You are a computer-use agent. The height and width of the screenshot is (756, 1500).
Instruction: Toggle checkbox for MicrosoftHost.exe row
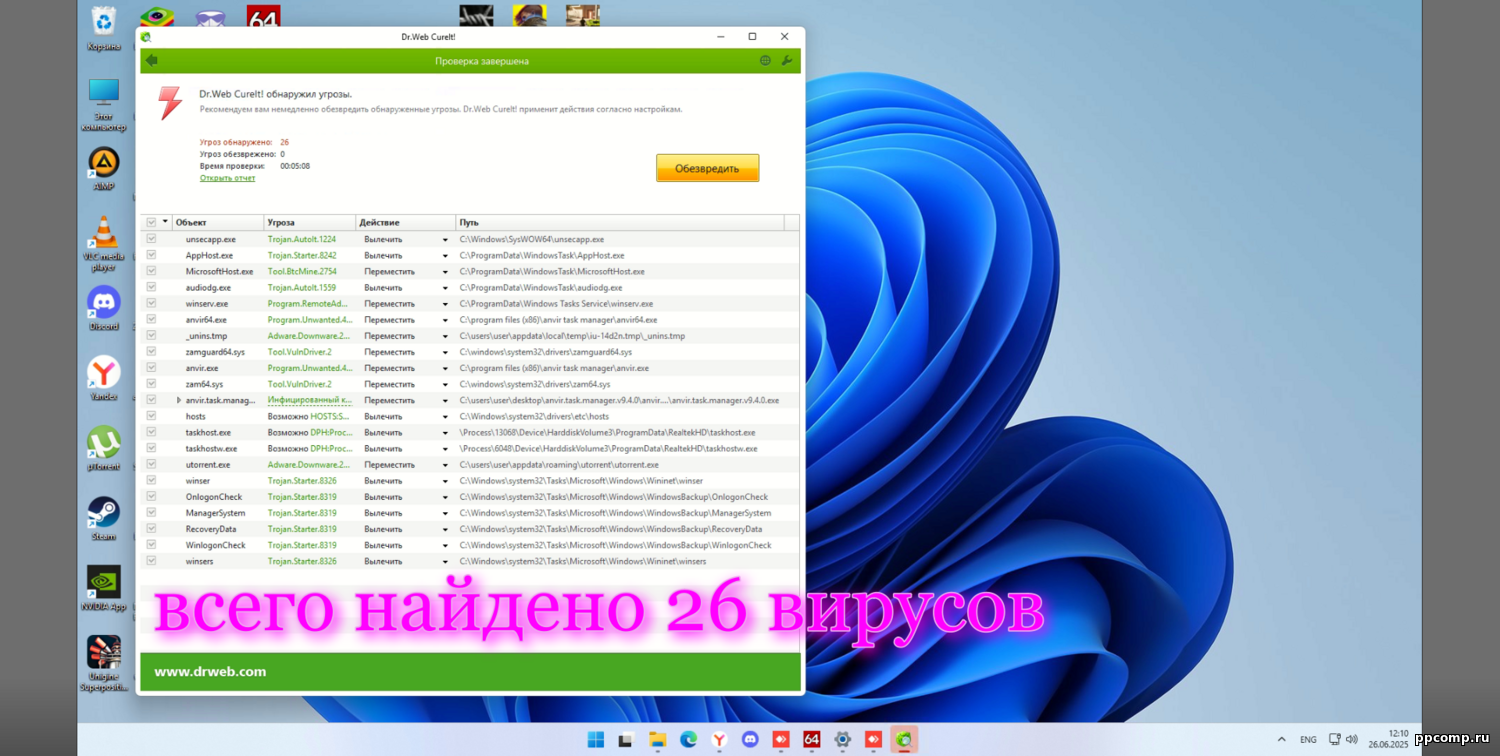pos(151,271)
